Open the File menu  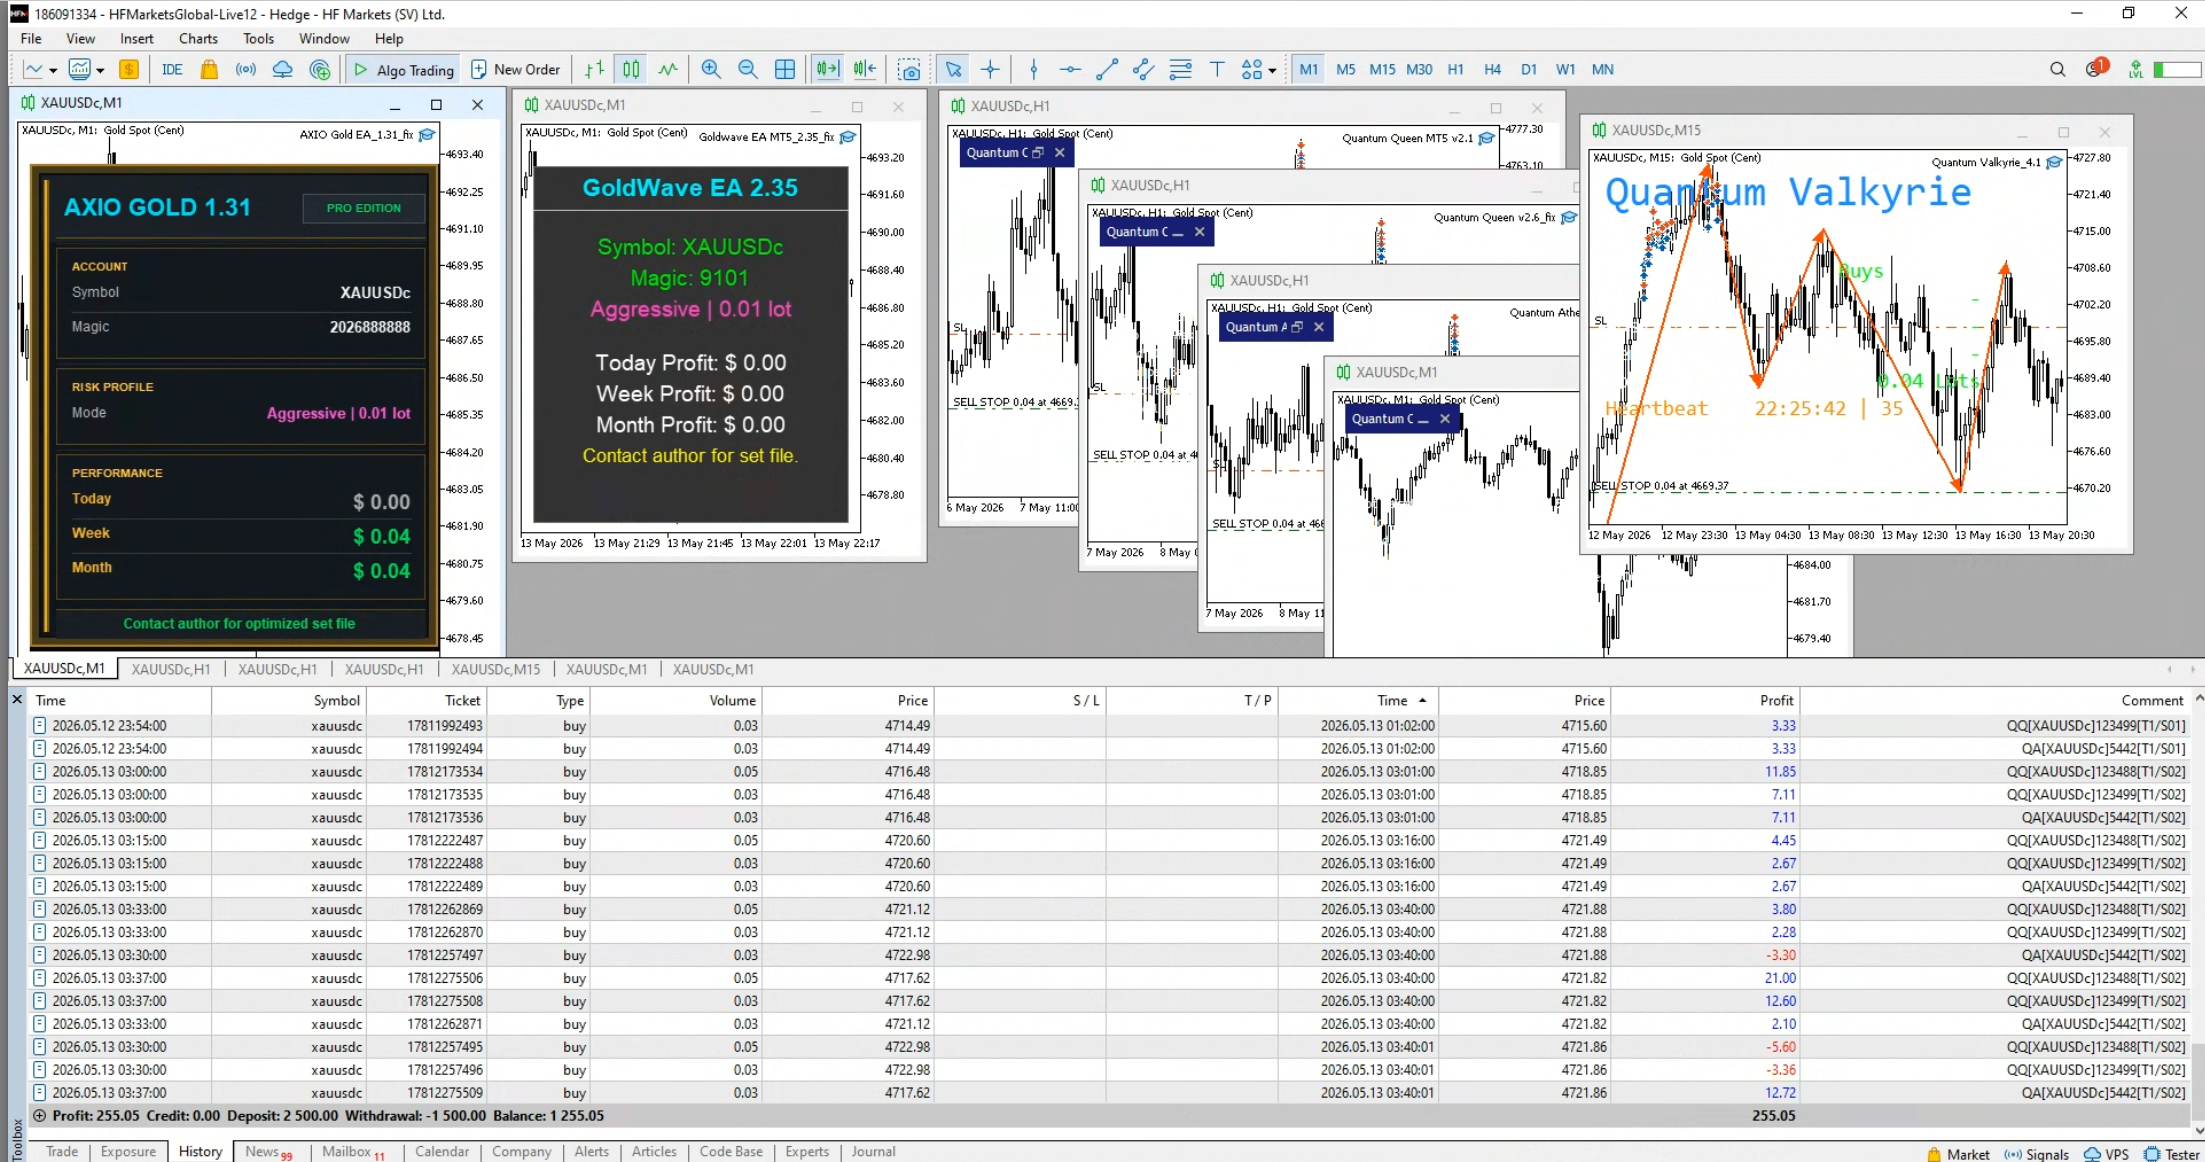[x=31, y=38]
